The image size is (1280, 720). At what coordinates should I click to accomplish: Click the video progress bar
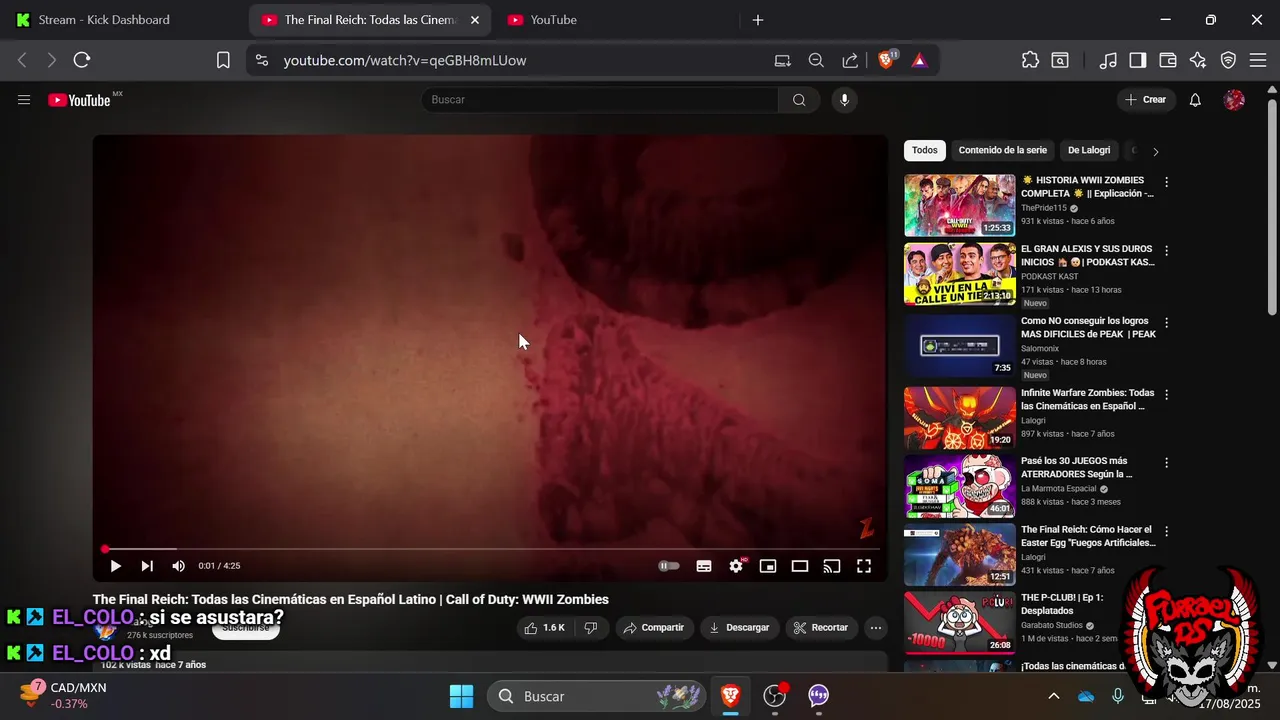pos(491,549)
